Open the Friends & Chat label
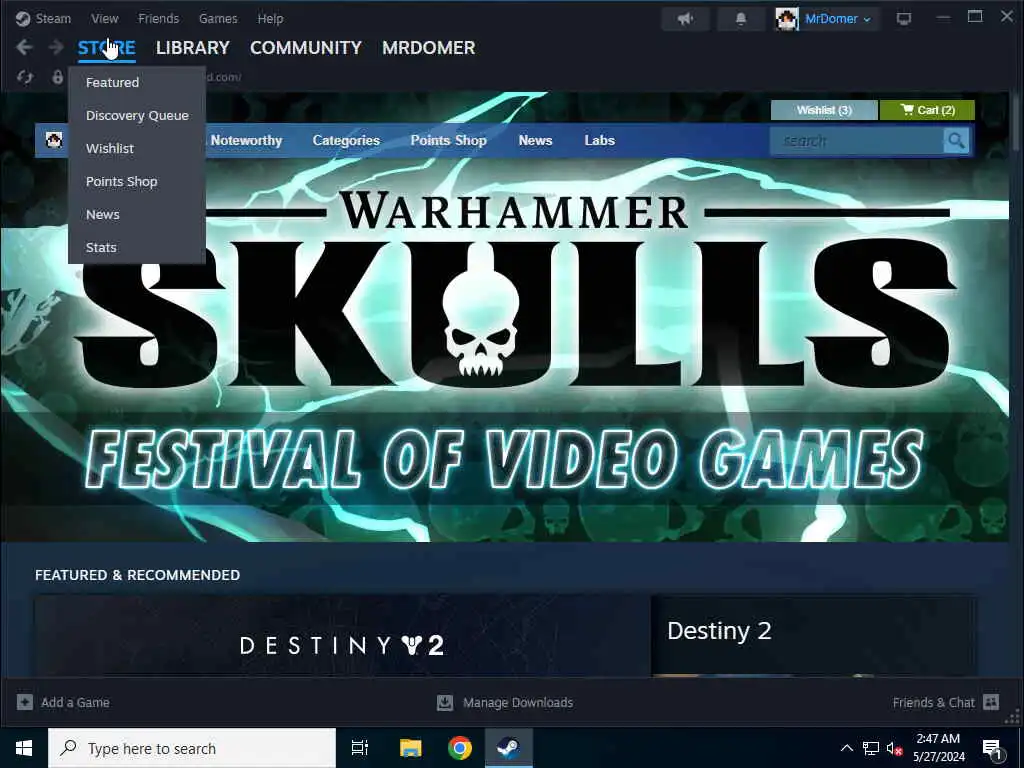Viewport: 1024px width, 768px height. 933,702
